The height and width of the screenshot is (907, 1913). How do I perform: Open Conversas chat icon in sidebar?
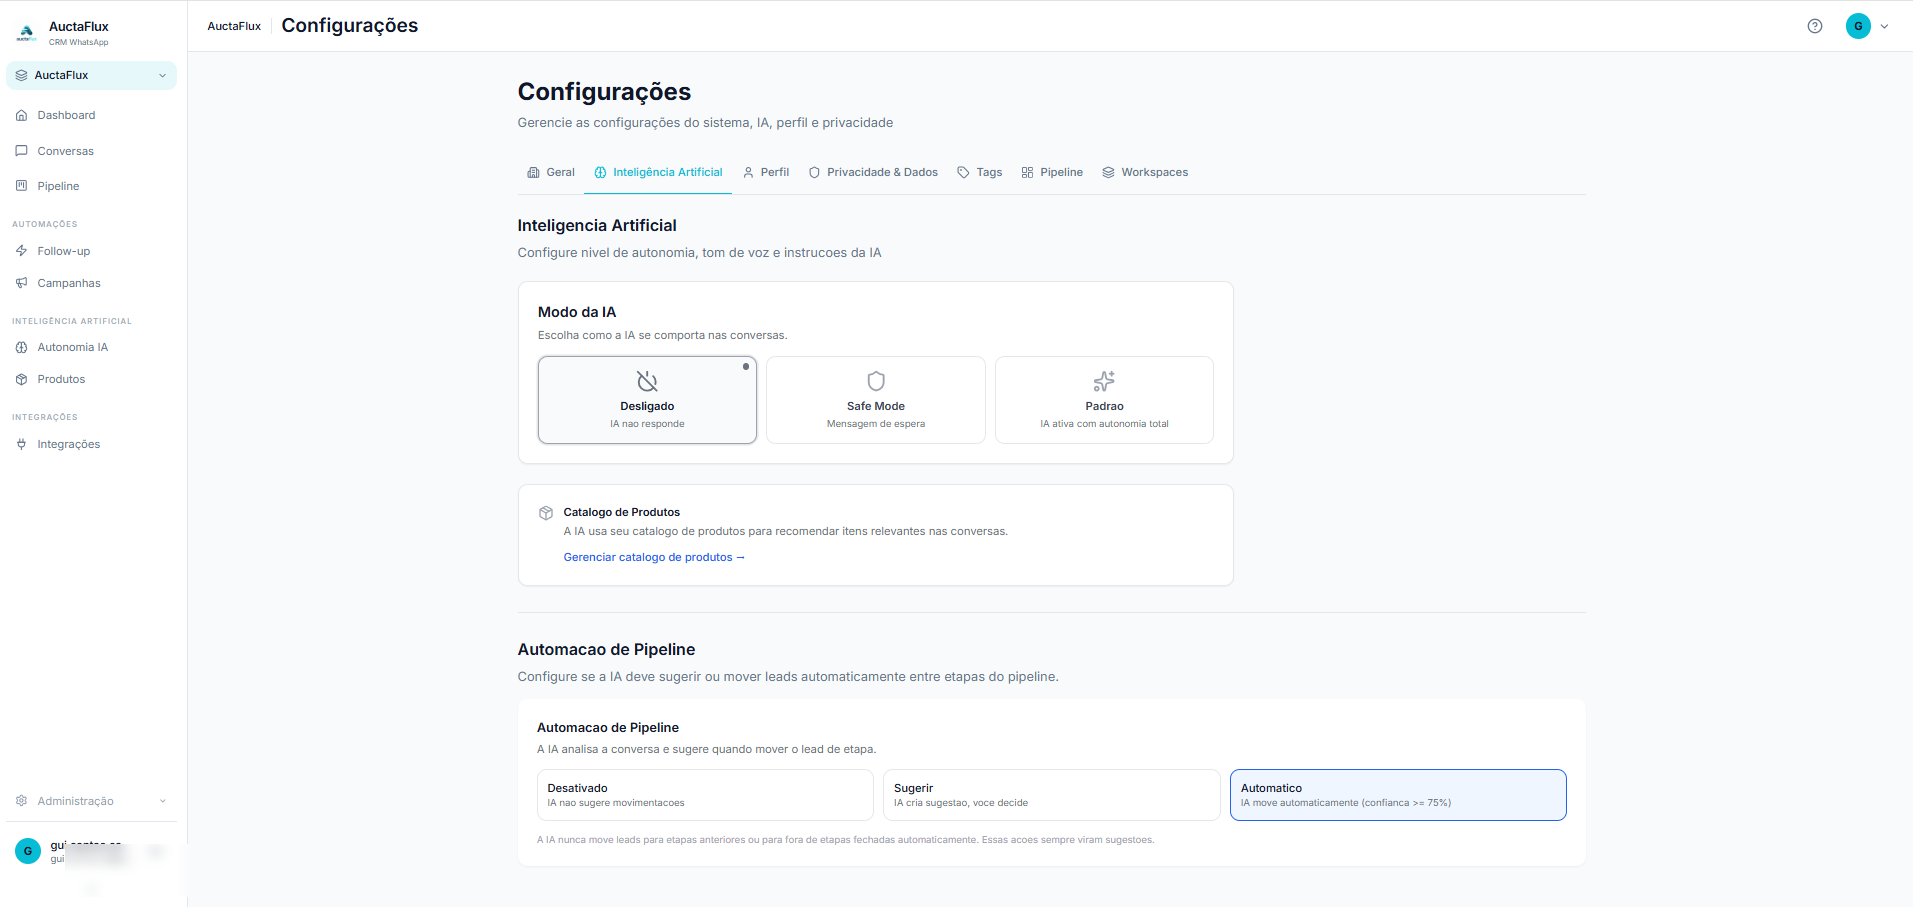21,151
